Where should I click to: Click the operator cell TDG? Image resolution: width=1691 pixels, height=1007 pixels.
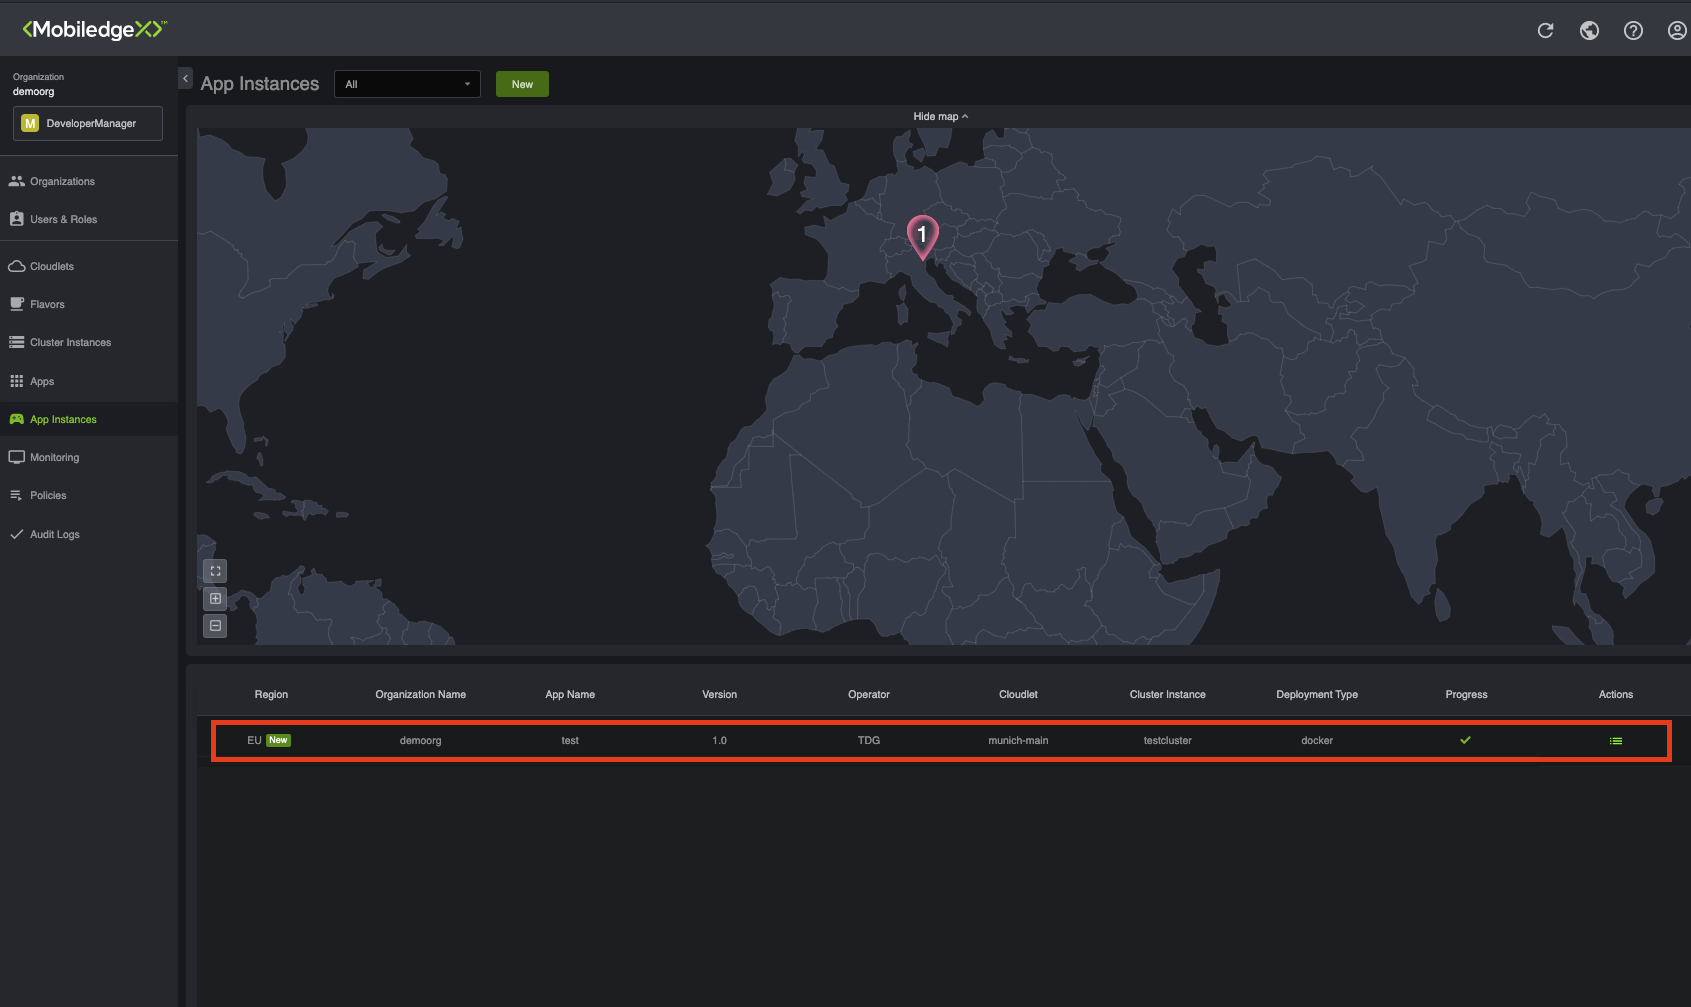pos(869,740)
